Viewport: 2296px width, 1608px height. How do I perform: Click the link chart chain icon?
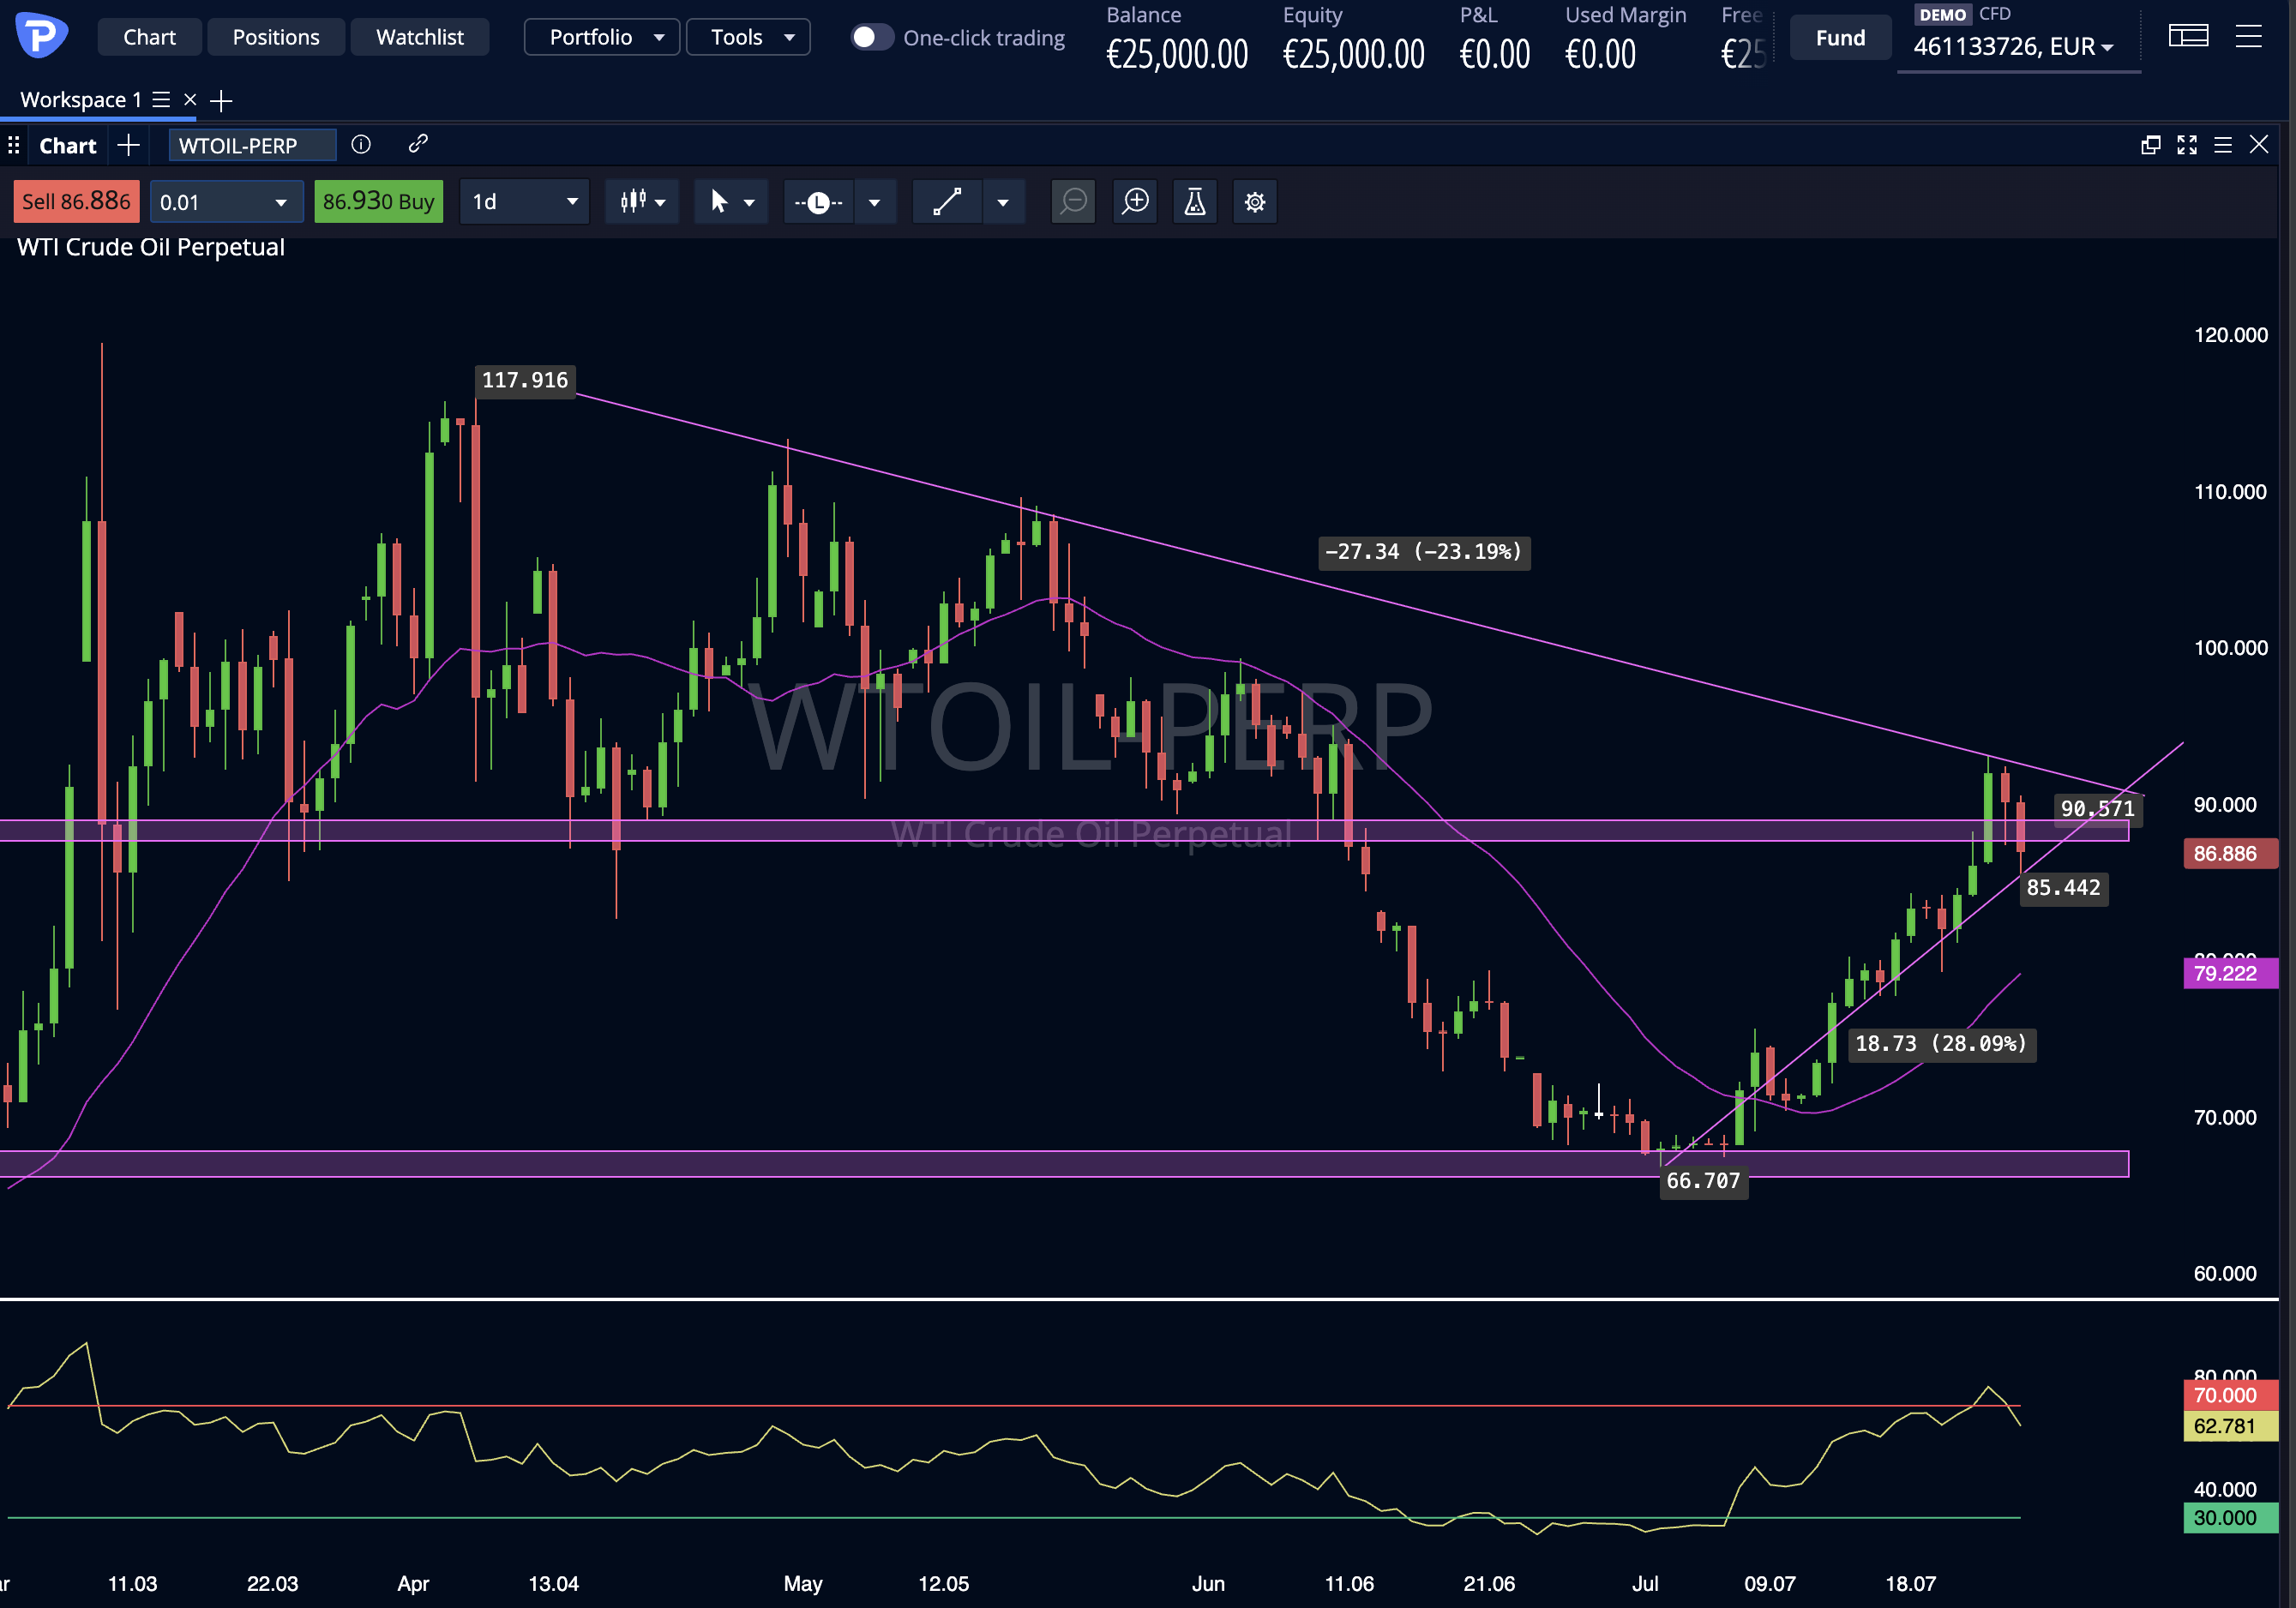point(418,144)
